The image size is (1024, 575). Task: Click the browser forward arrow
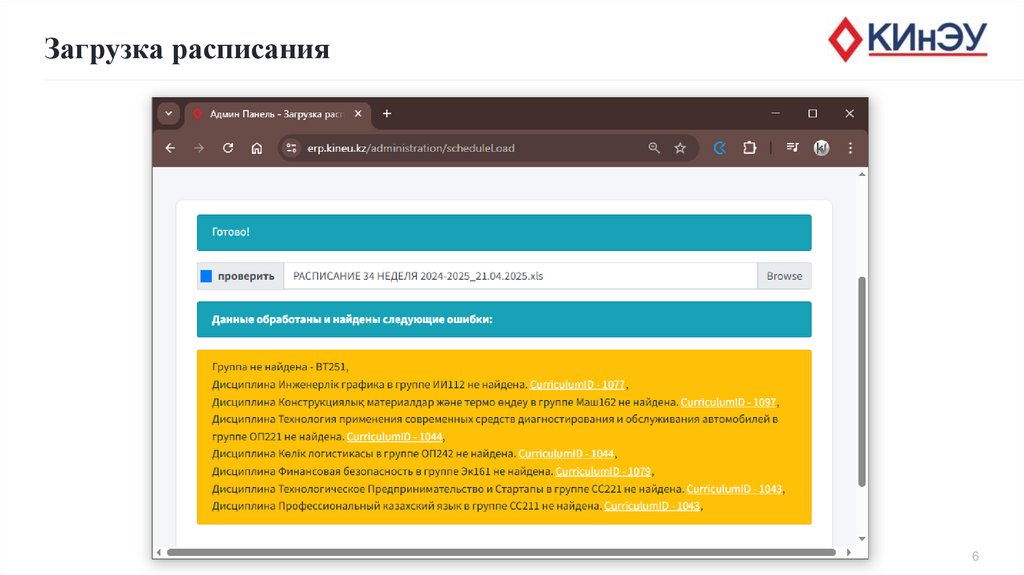pyautogui.click(x=199, y=148)
